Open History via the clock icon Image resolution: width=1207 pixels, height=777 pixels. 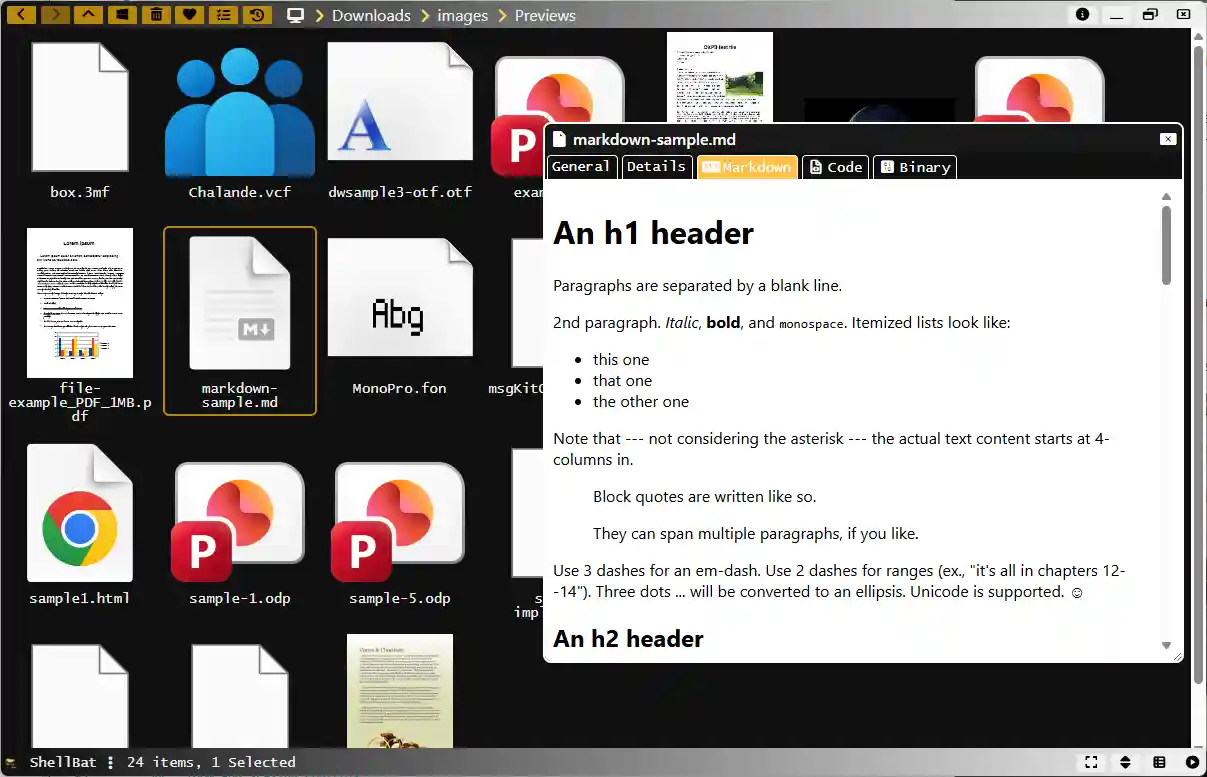click(257, 14)
